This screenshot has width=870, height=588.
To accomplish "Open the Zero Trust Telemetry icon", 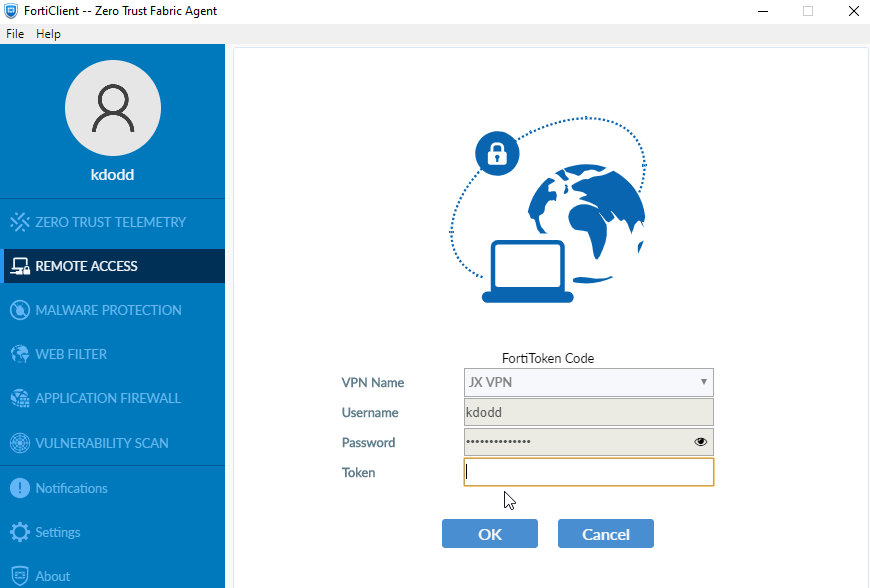I will 20,222.
